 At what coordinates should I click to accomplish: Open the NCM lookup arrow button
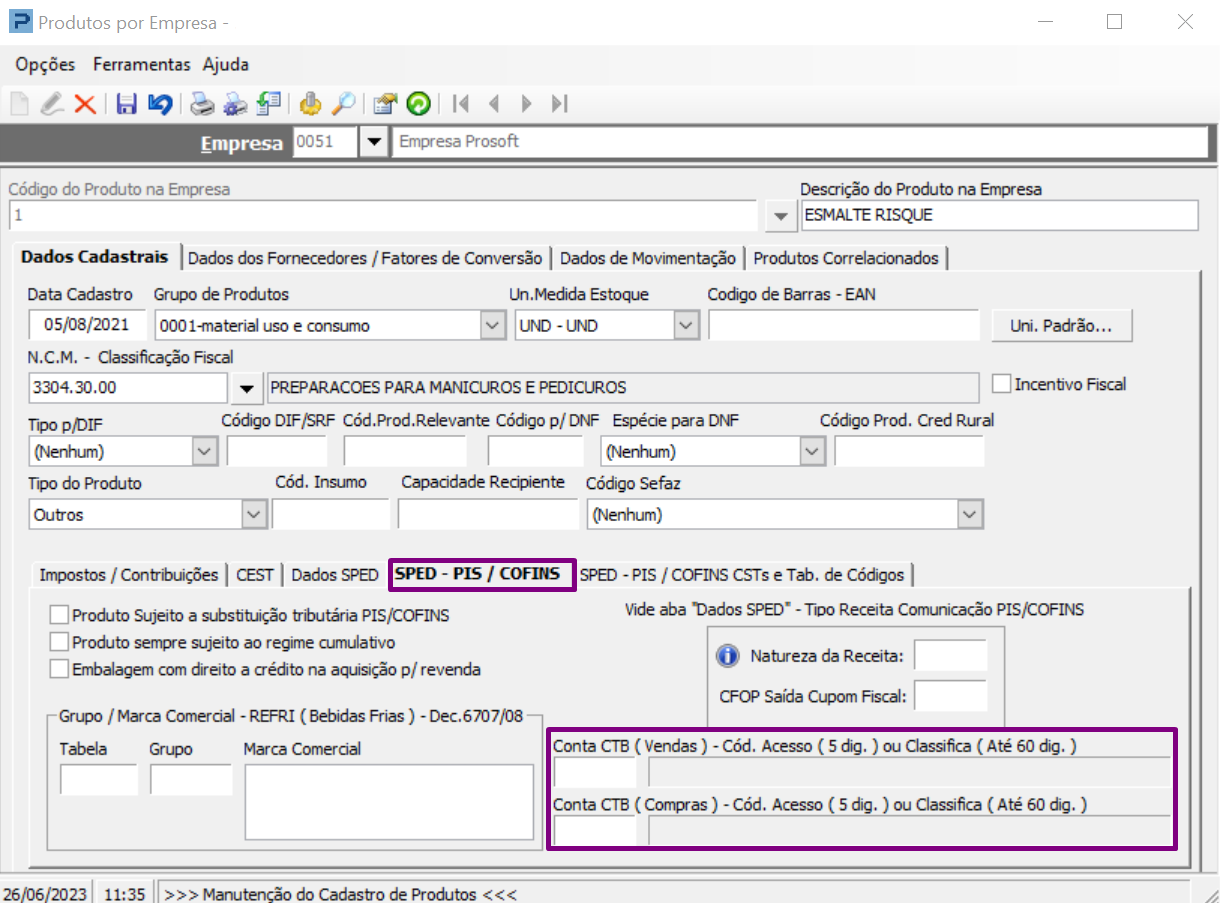(x=245, y=388)
